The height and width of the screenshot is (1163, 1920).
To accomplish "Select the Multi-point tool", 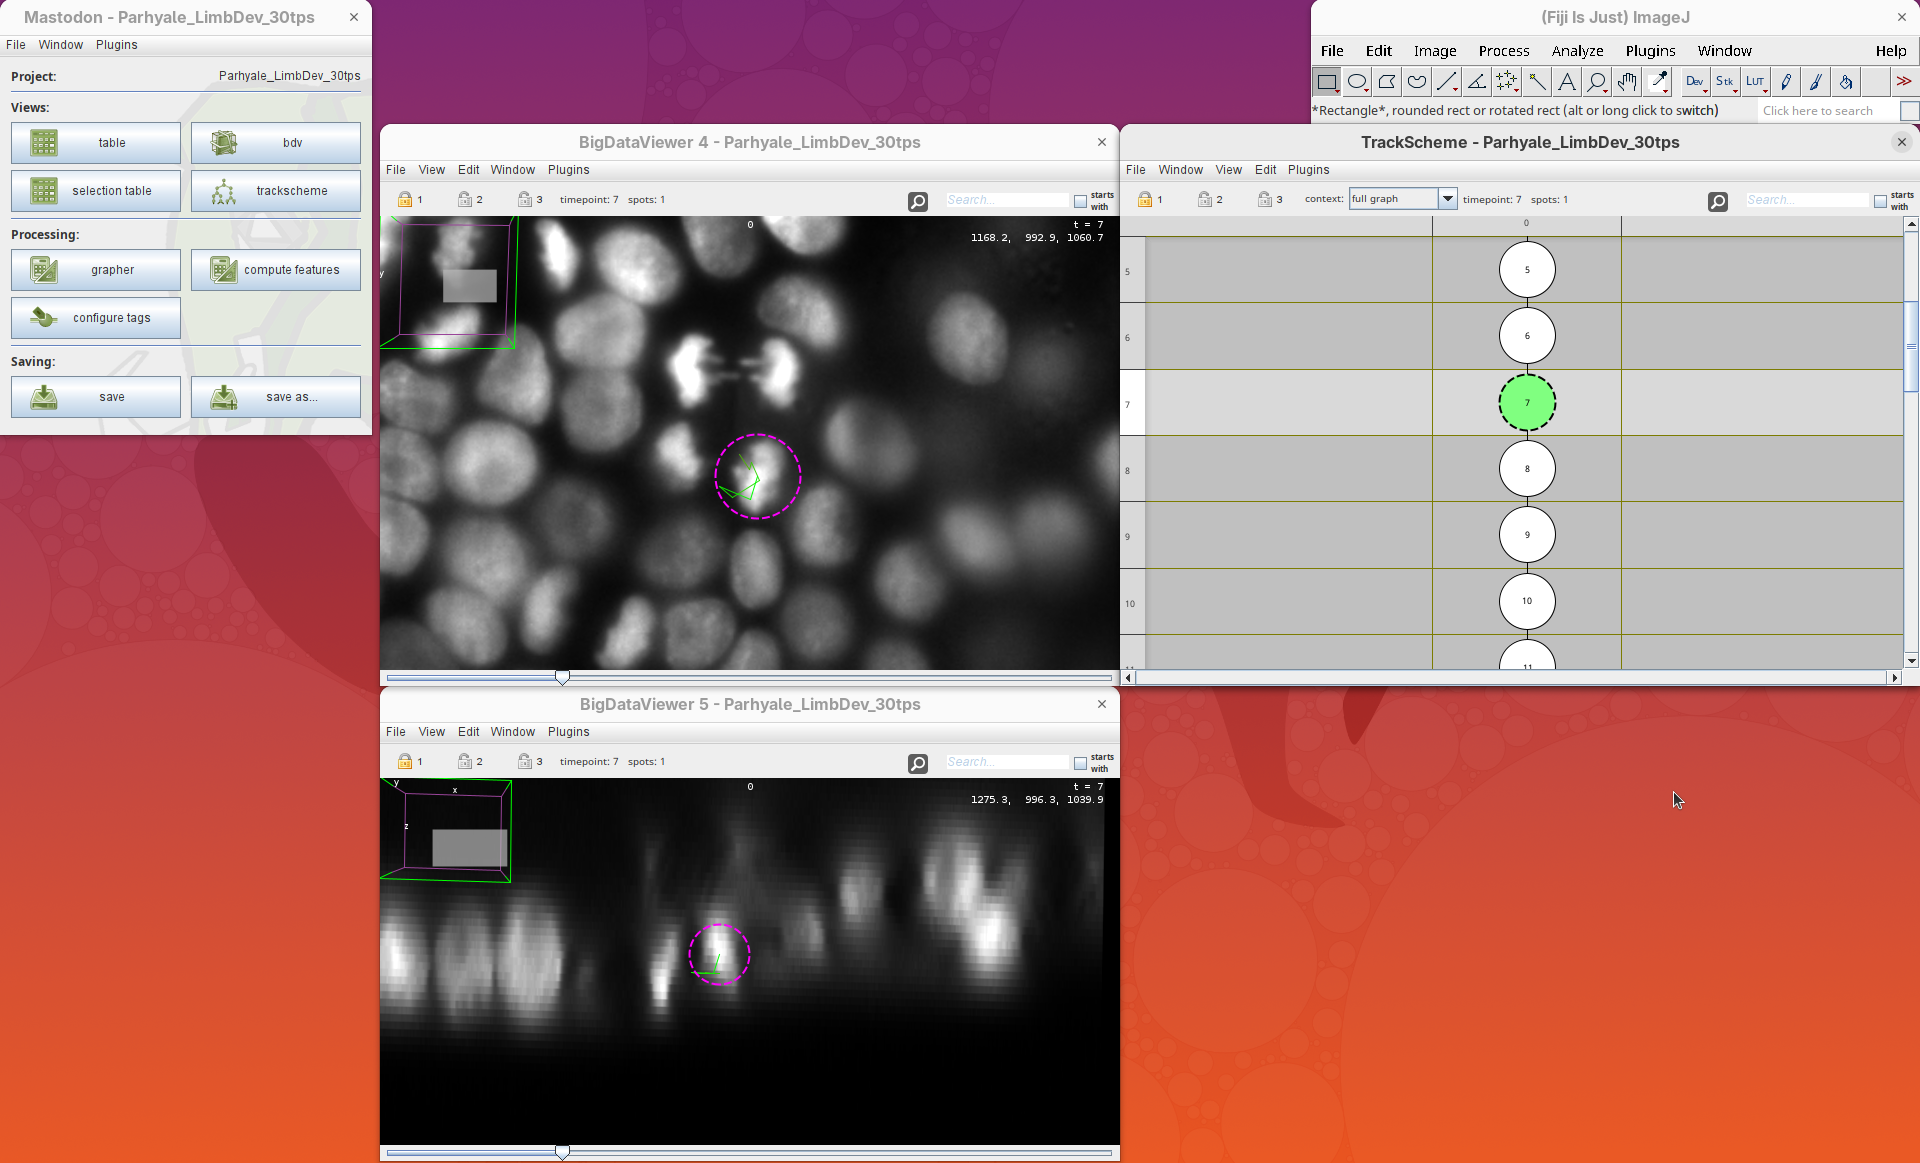I will [1506, 82].
